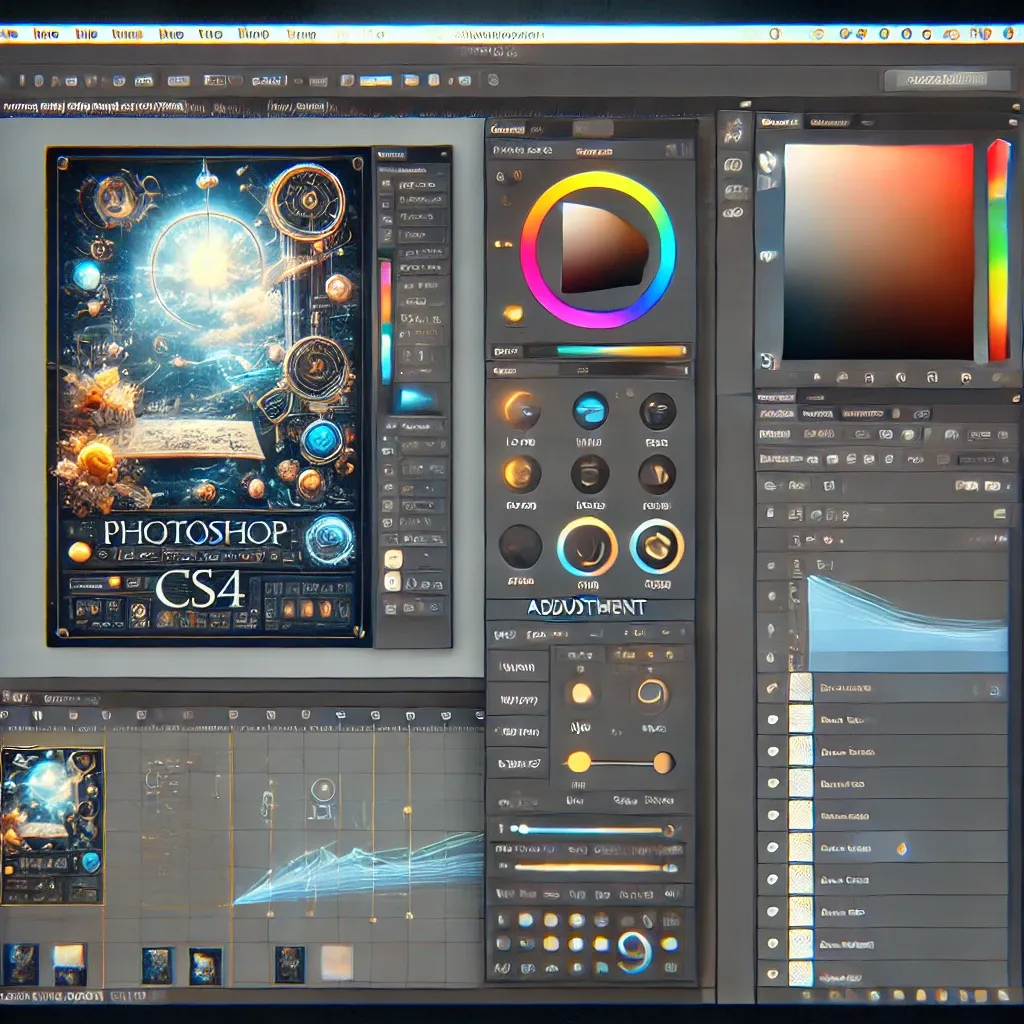Select the plain black circle icon in the grid
The image size is (1024, 1024).
click(x=520, y=546)
